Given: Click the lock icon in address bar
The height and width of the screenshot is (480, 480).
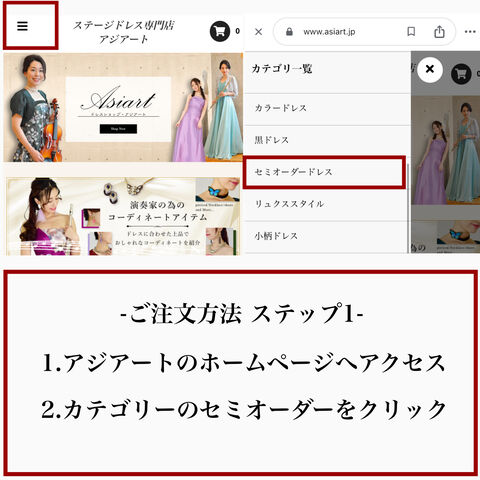Looking at the screenshot, I should point(289,32).
